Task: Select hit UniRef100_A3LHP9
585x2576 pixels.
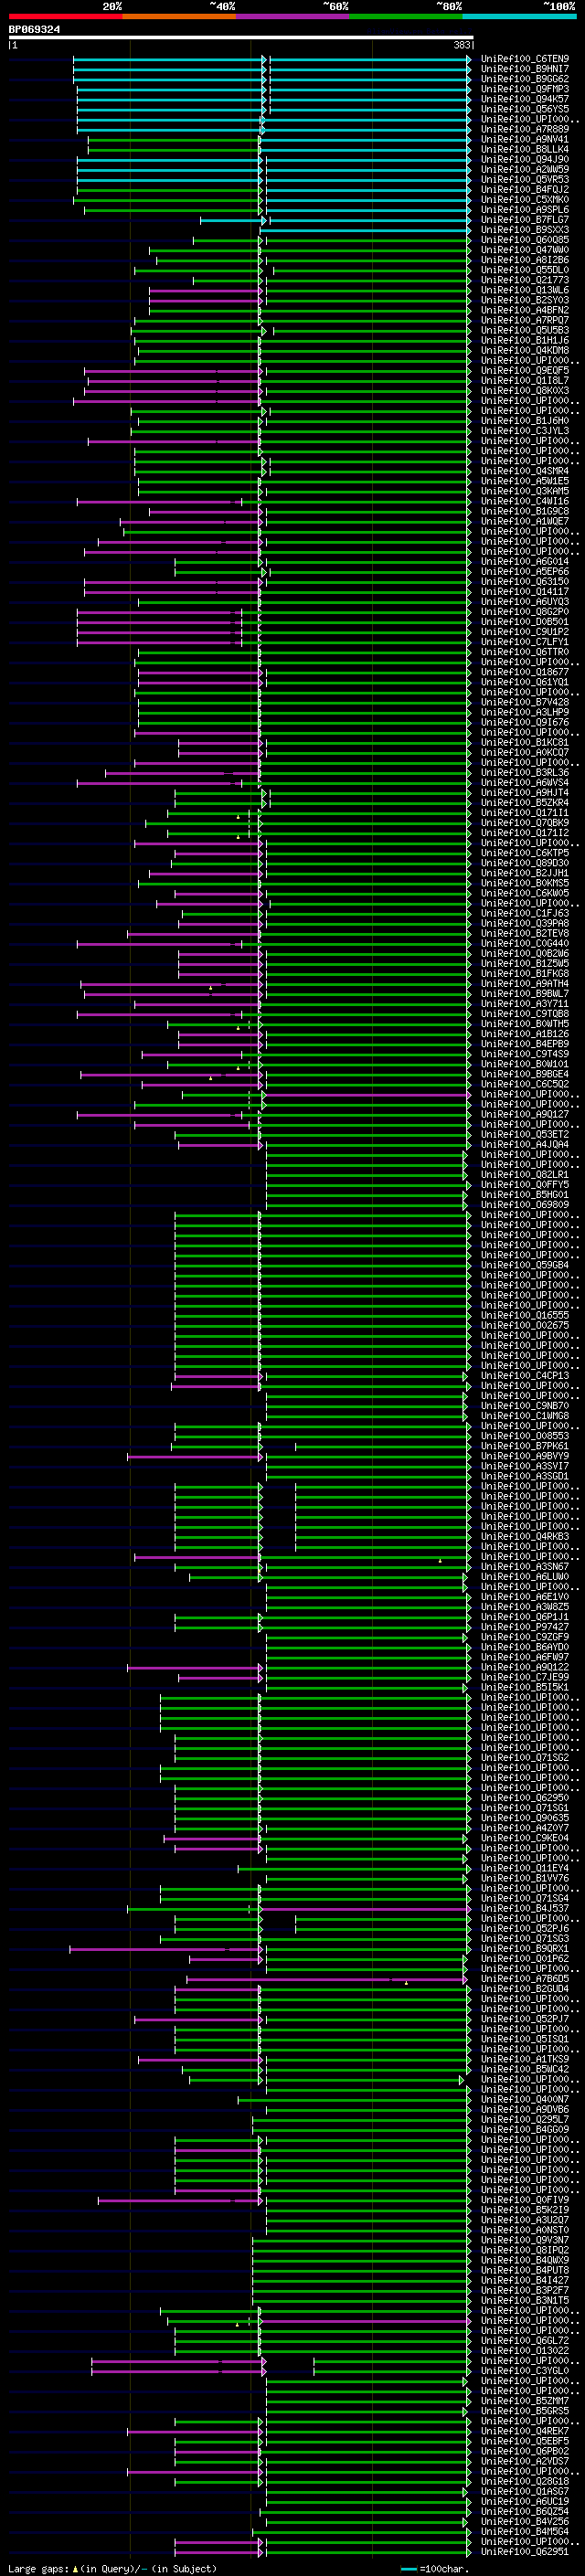Action: click(x=524, y=712)
